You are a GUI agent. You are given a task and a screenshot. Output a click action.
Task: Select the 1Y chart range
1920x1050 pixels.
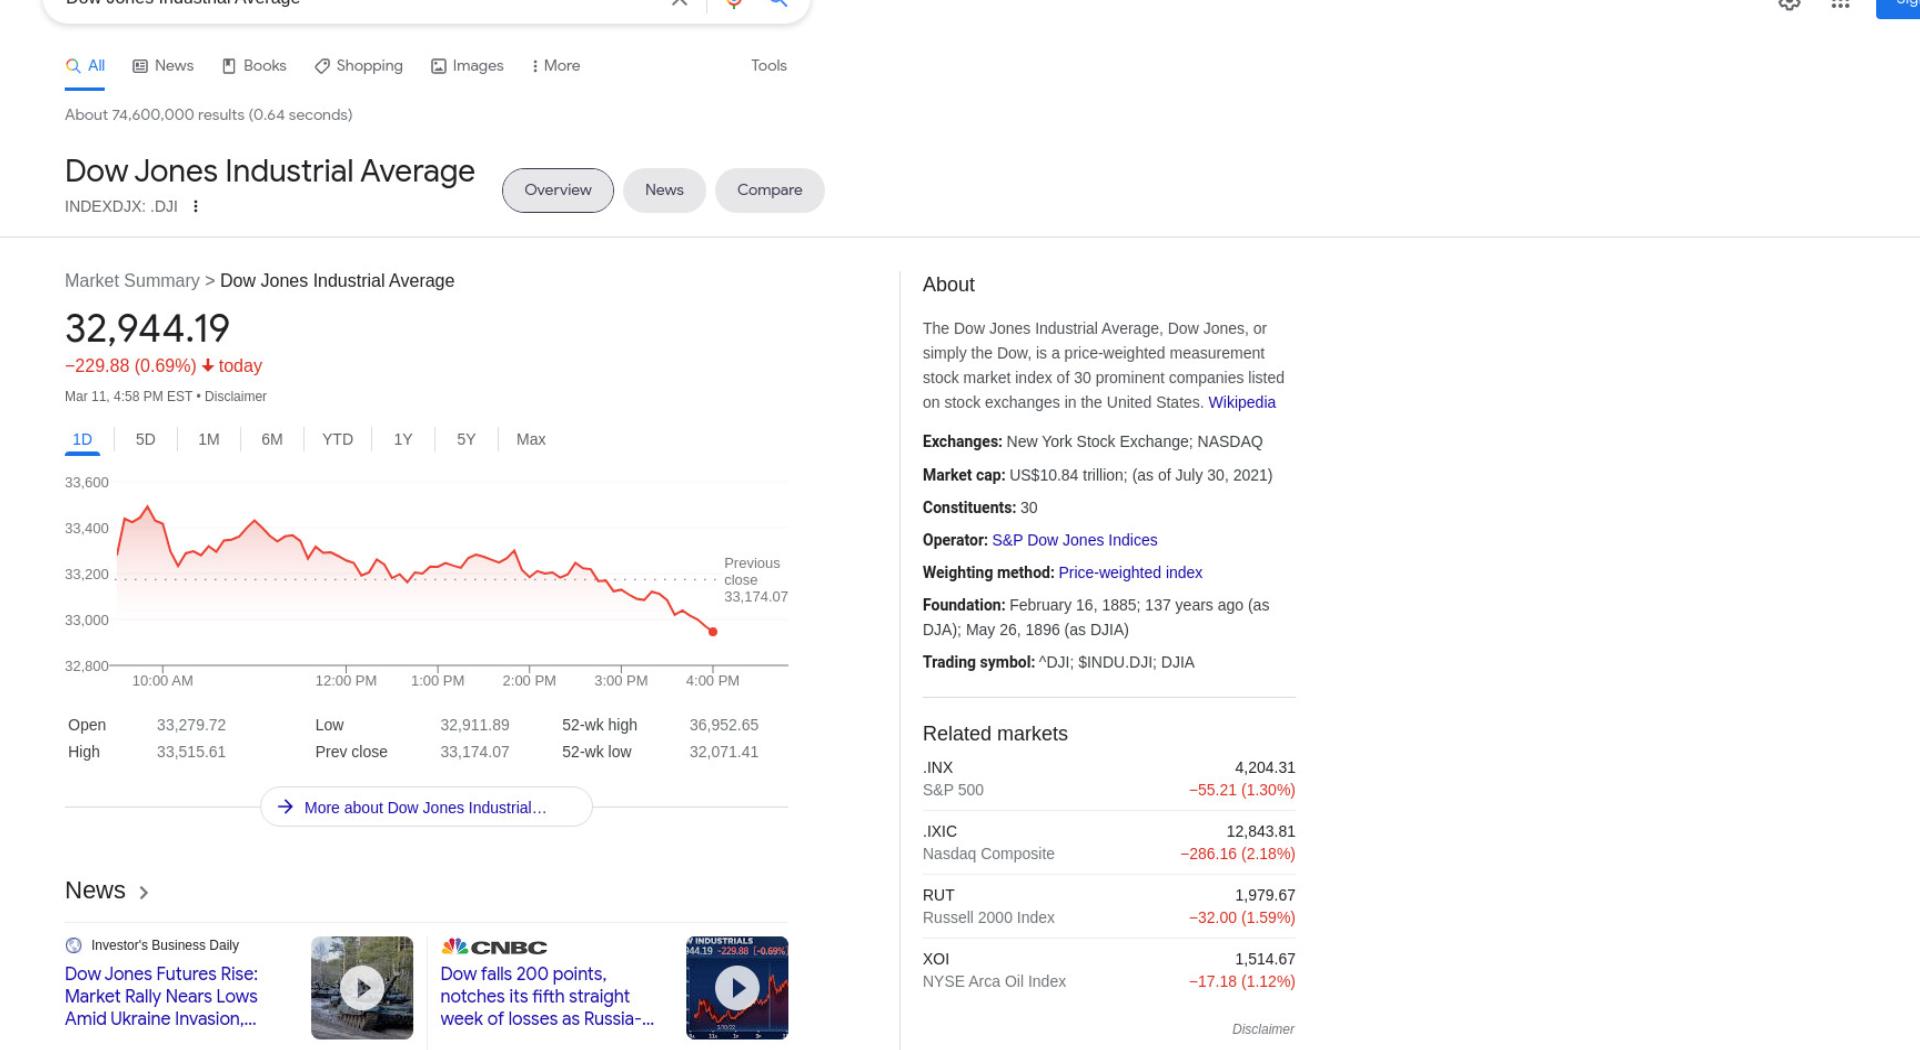click(403, 439)
